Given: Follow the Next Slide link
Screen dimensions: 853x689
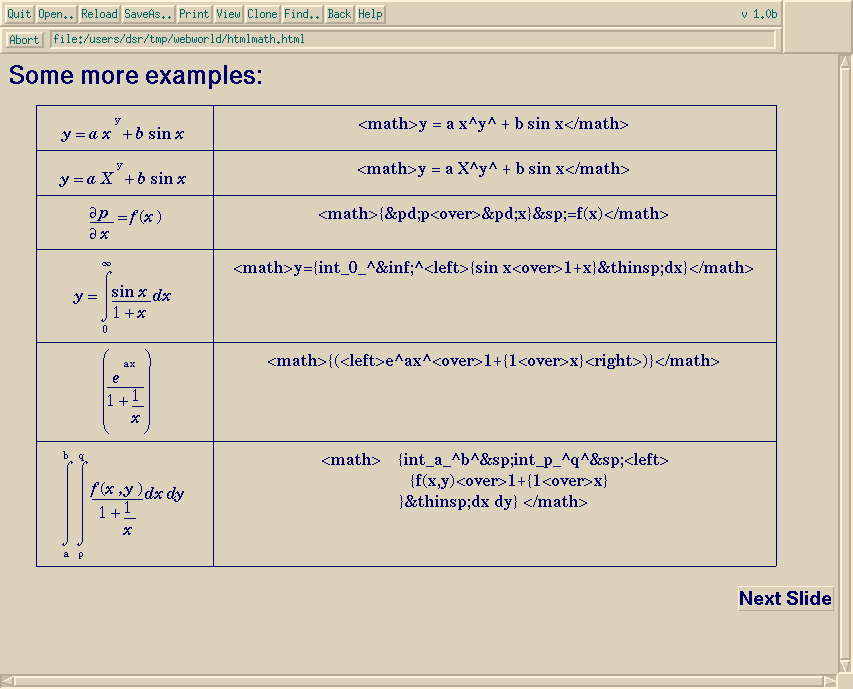Looking at the screenshot, I should (x=785, y=598).
